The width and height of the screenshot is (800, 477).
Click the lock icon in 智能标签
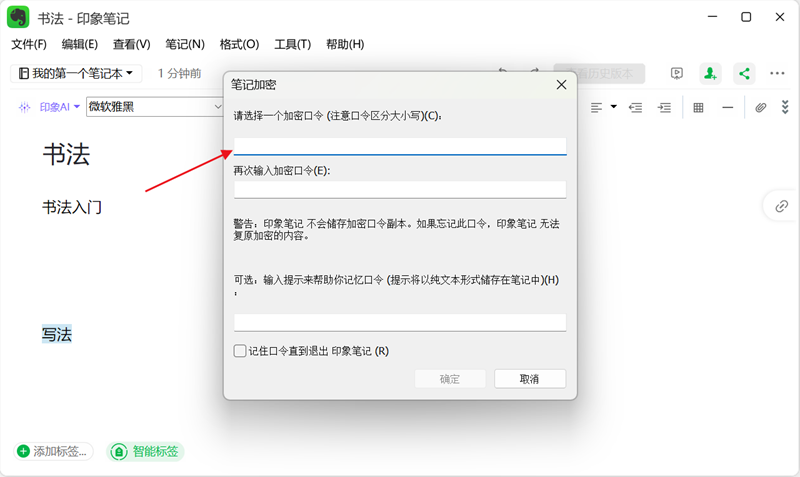pos(119,451)
